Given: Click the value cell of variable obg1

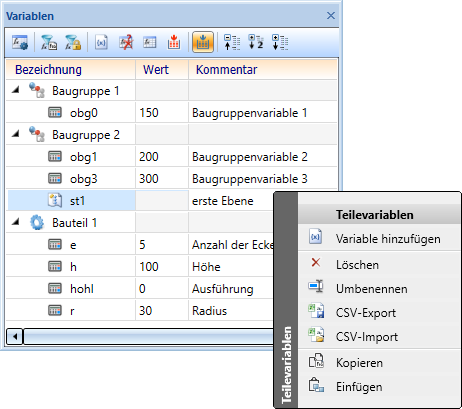Looking at the screenshot, I should [x=162, y=157].
